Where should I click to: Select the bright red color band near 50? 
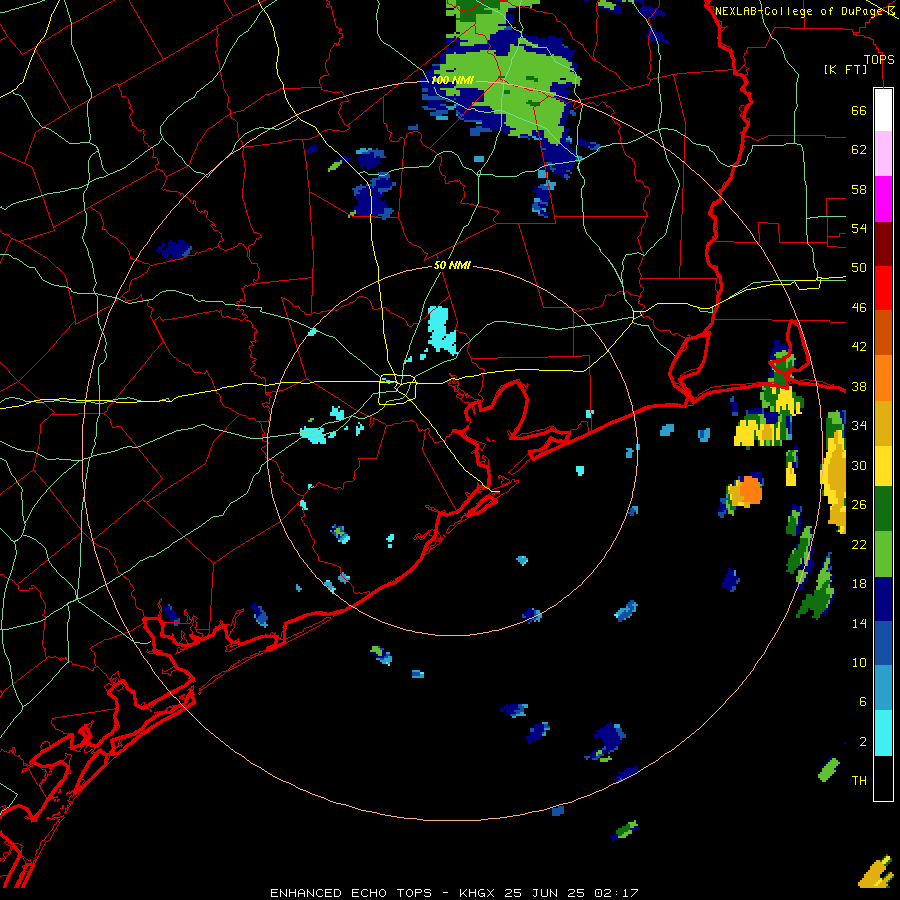883,288
